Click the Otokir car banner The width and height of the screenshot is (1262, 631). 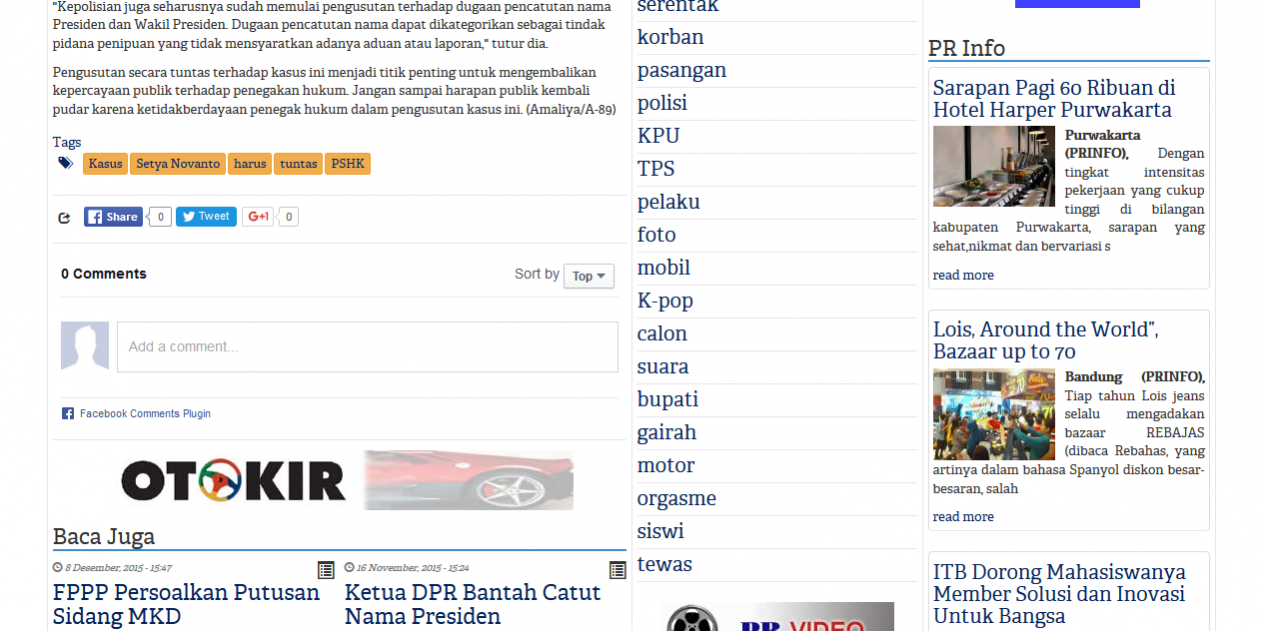[347, 480]
